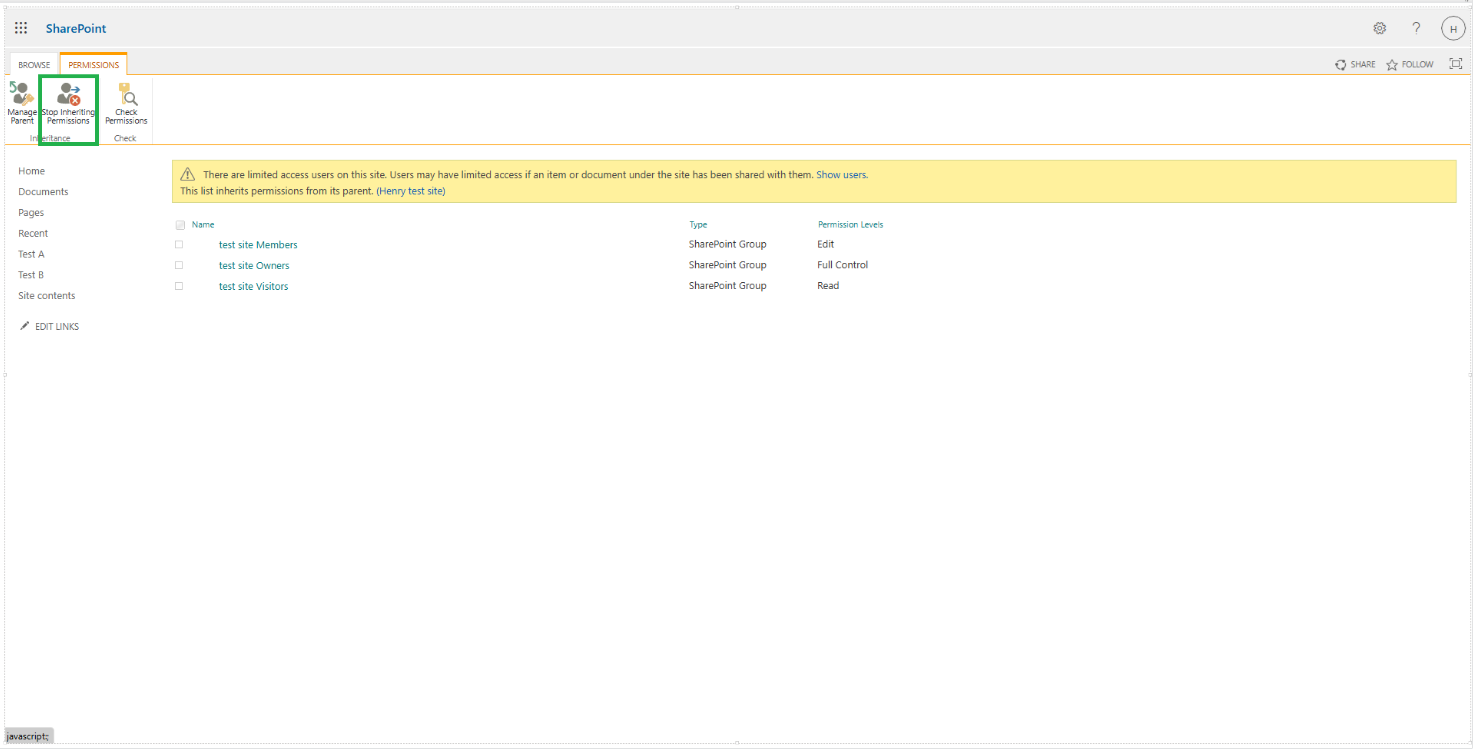Tick the select-all checkbox beside Name
Viewport: 1475px width, 749px height.
click(180, 225)
